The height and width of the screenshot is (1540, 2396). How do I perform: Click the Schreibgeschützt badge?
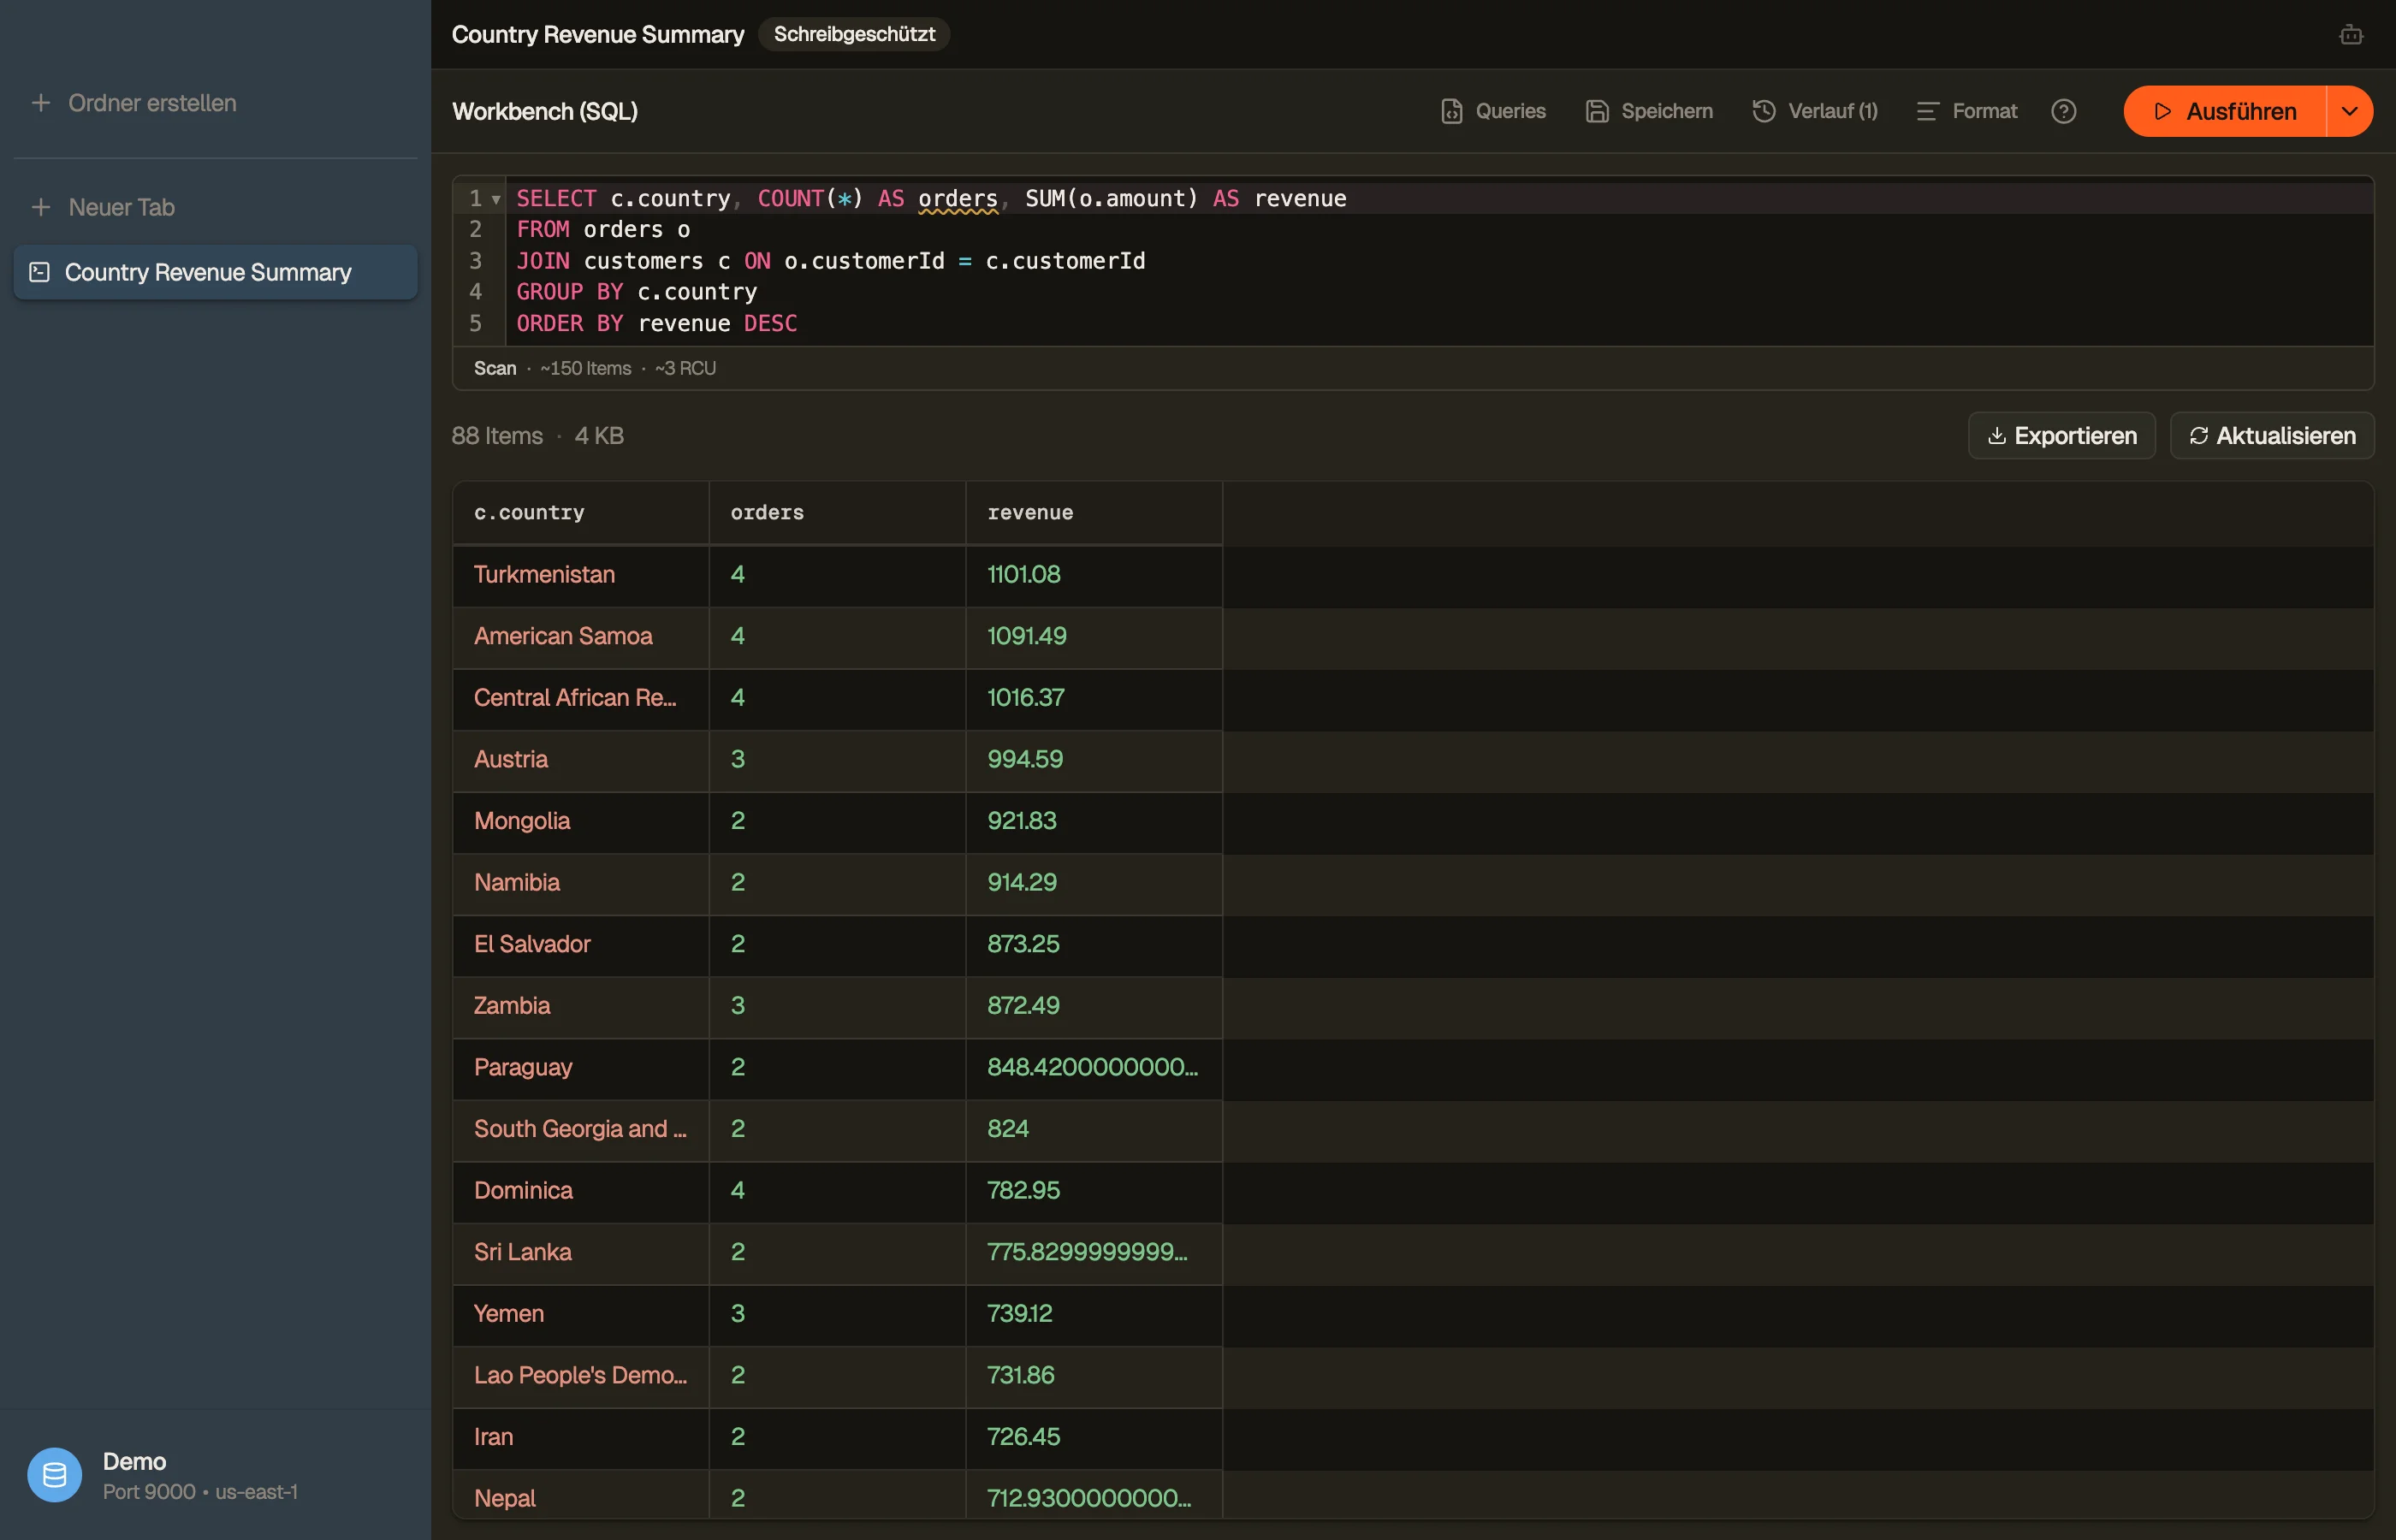854,34
